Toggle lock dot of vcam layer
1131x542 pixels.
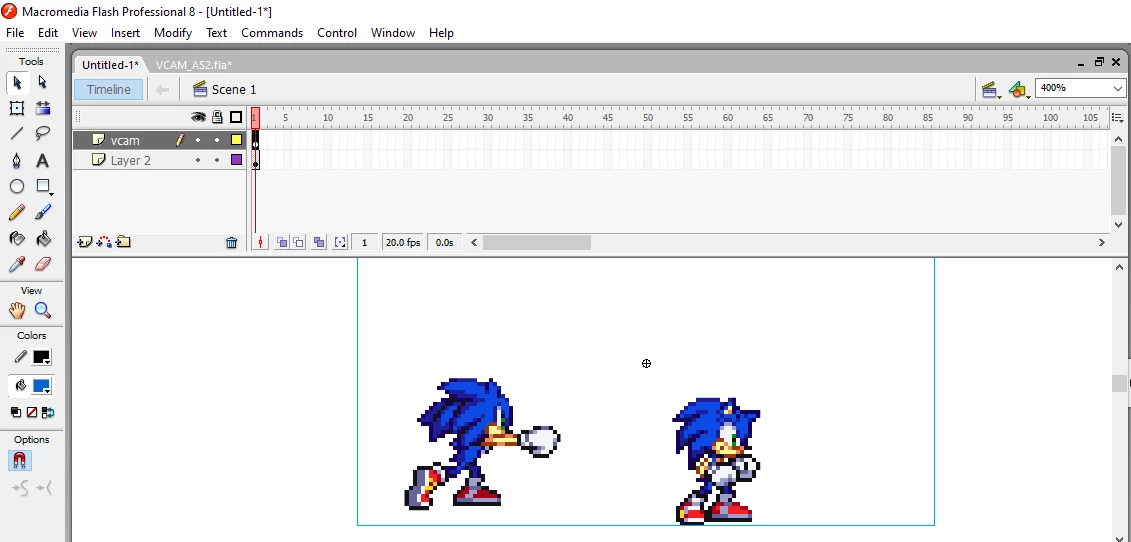point(217,140)
